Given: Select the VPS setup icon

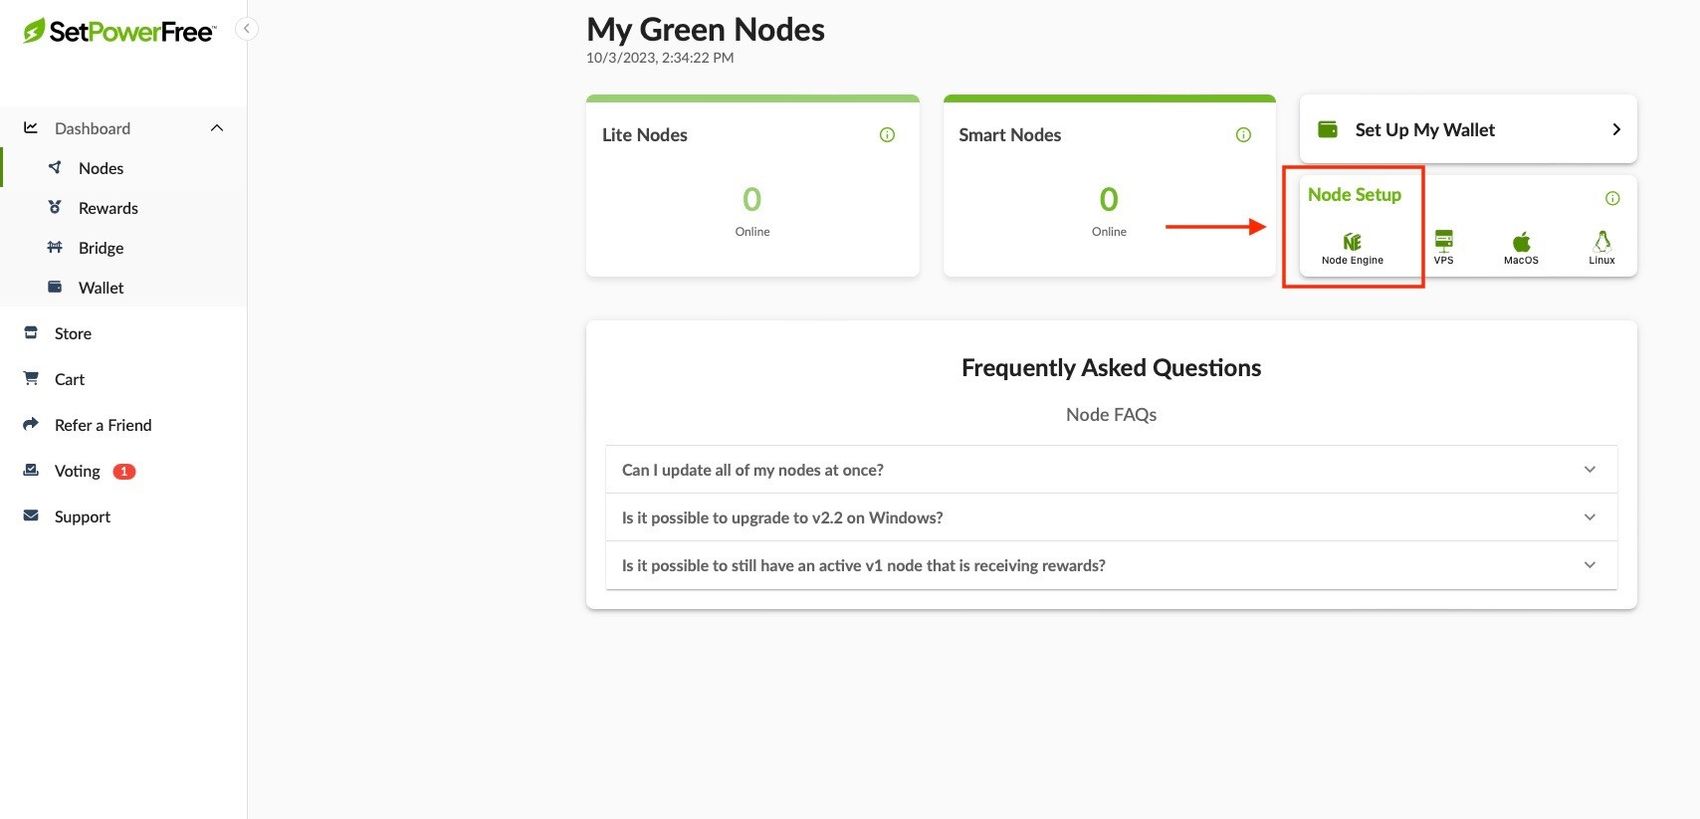Looking at the screenshot, I should point(1443,240).
